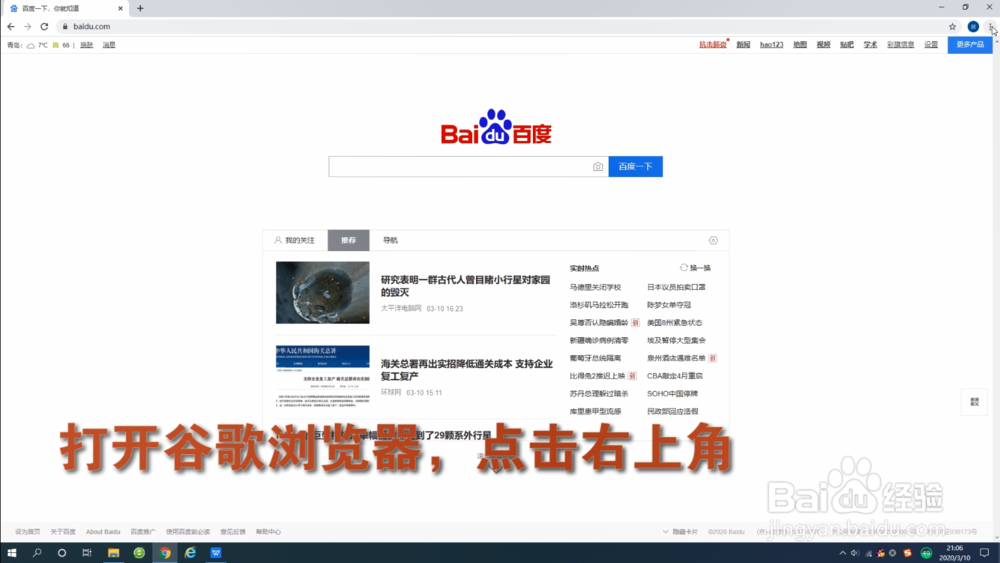
Task: Click the blue W app taskbar icon
Action: click(x=216, y=553)
